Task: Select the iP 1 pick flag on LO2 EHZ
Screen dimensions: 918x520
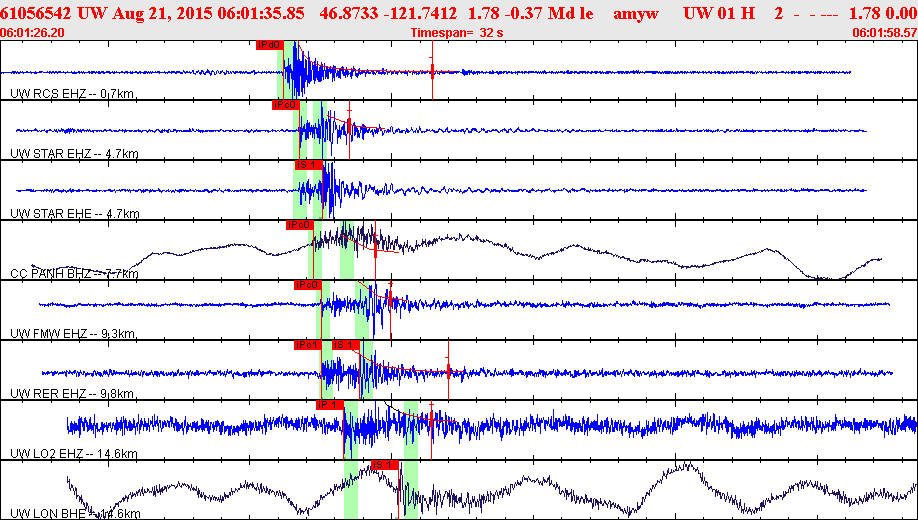Action: tap(330, 405)
